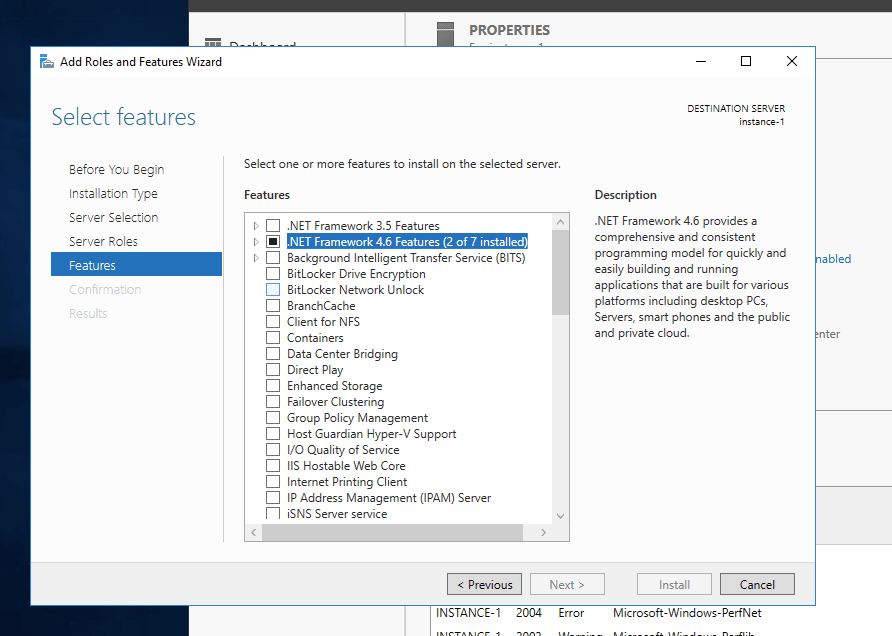The image size is (892, 636).
Task: Tick the Failover Clustering checkbox
Action: 273,402
